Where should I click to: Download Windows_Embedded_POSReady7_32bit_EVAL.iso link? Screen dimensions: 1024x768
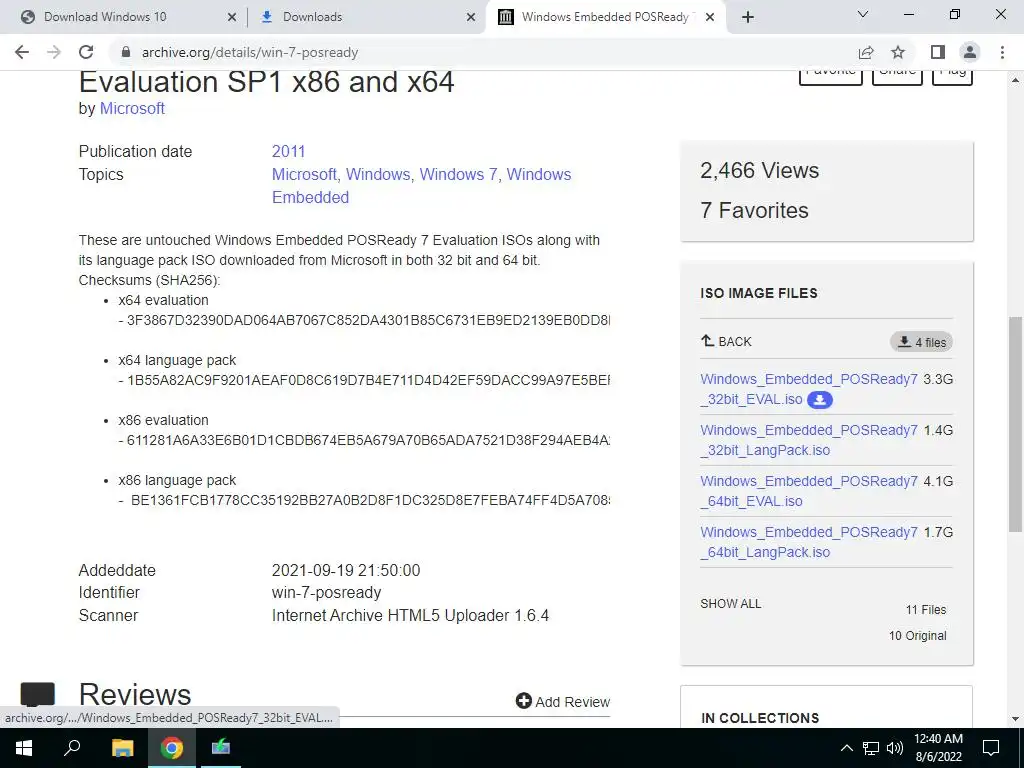pyautogui.click(x=808, y=389)
